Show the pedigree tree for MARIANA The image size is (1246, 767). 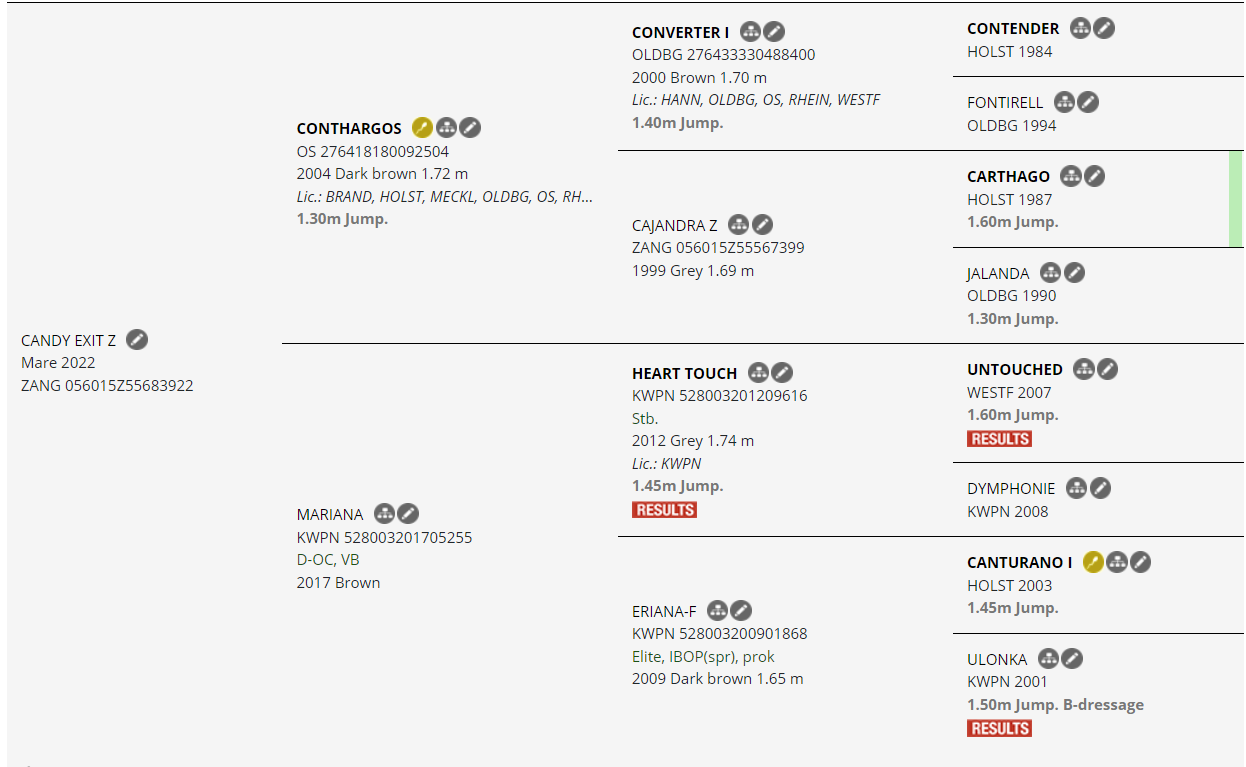384,514
